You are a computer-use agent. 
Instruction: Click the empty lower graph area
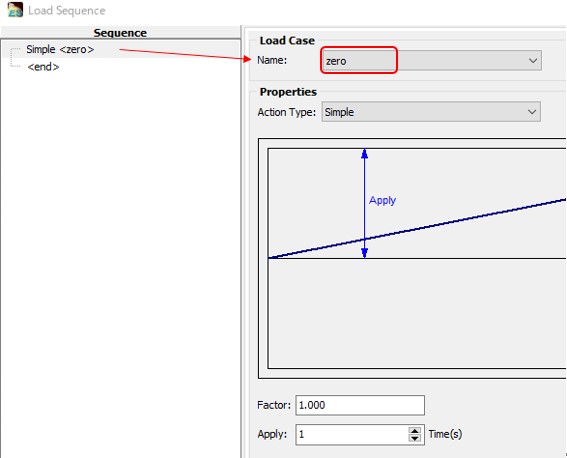pos(417,313)
